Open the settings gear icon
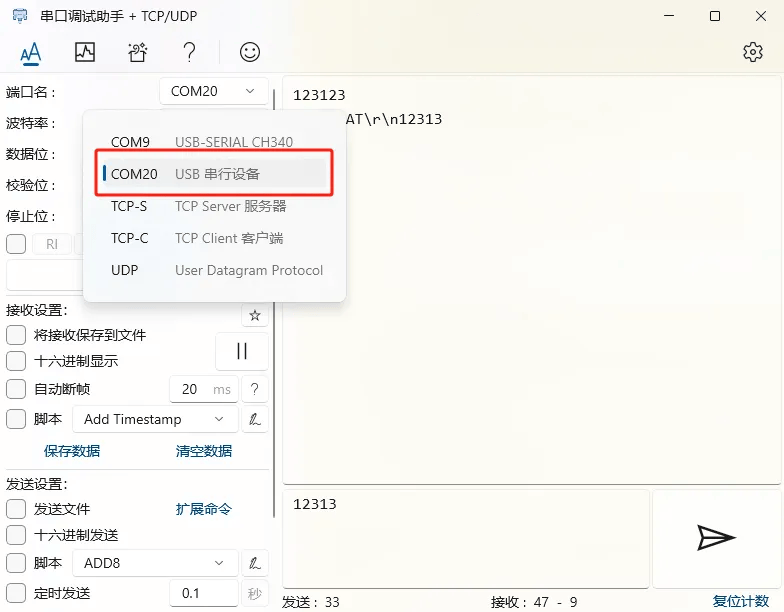The height and width of the screenshot is (612, 784). coord(752,52)
